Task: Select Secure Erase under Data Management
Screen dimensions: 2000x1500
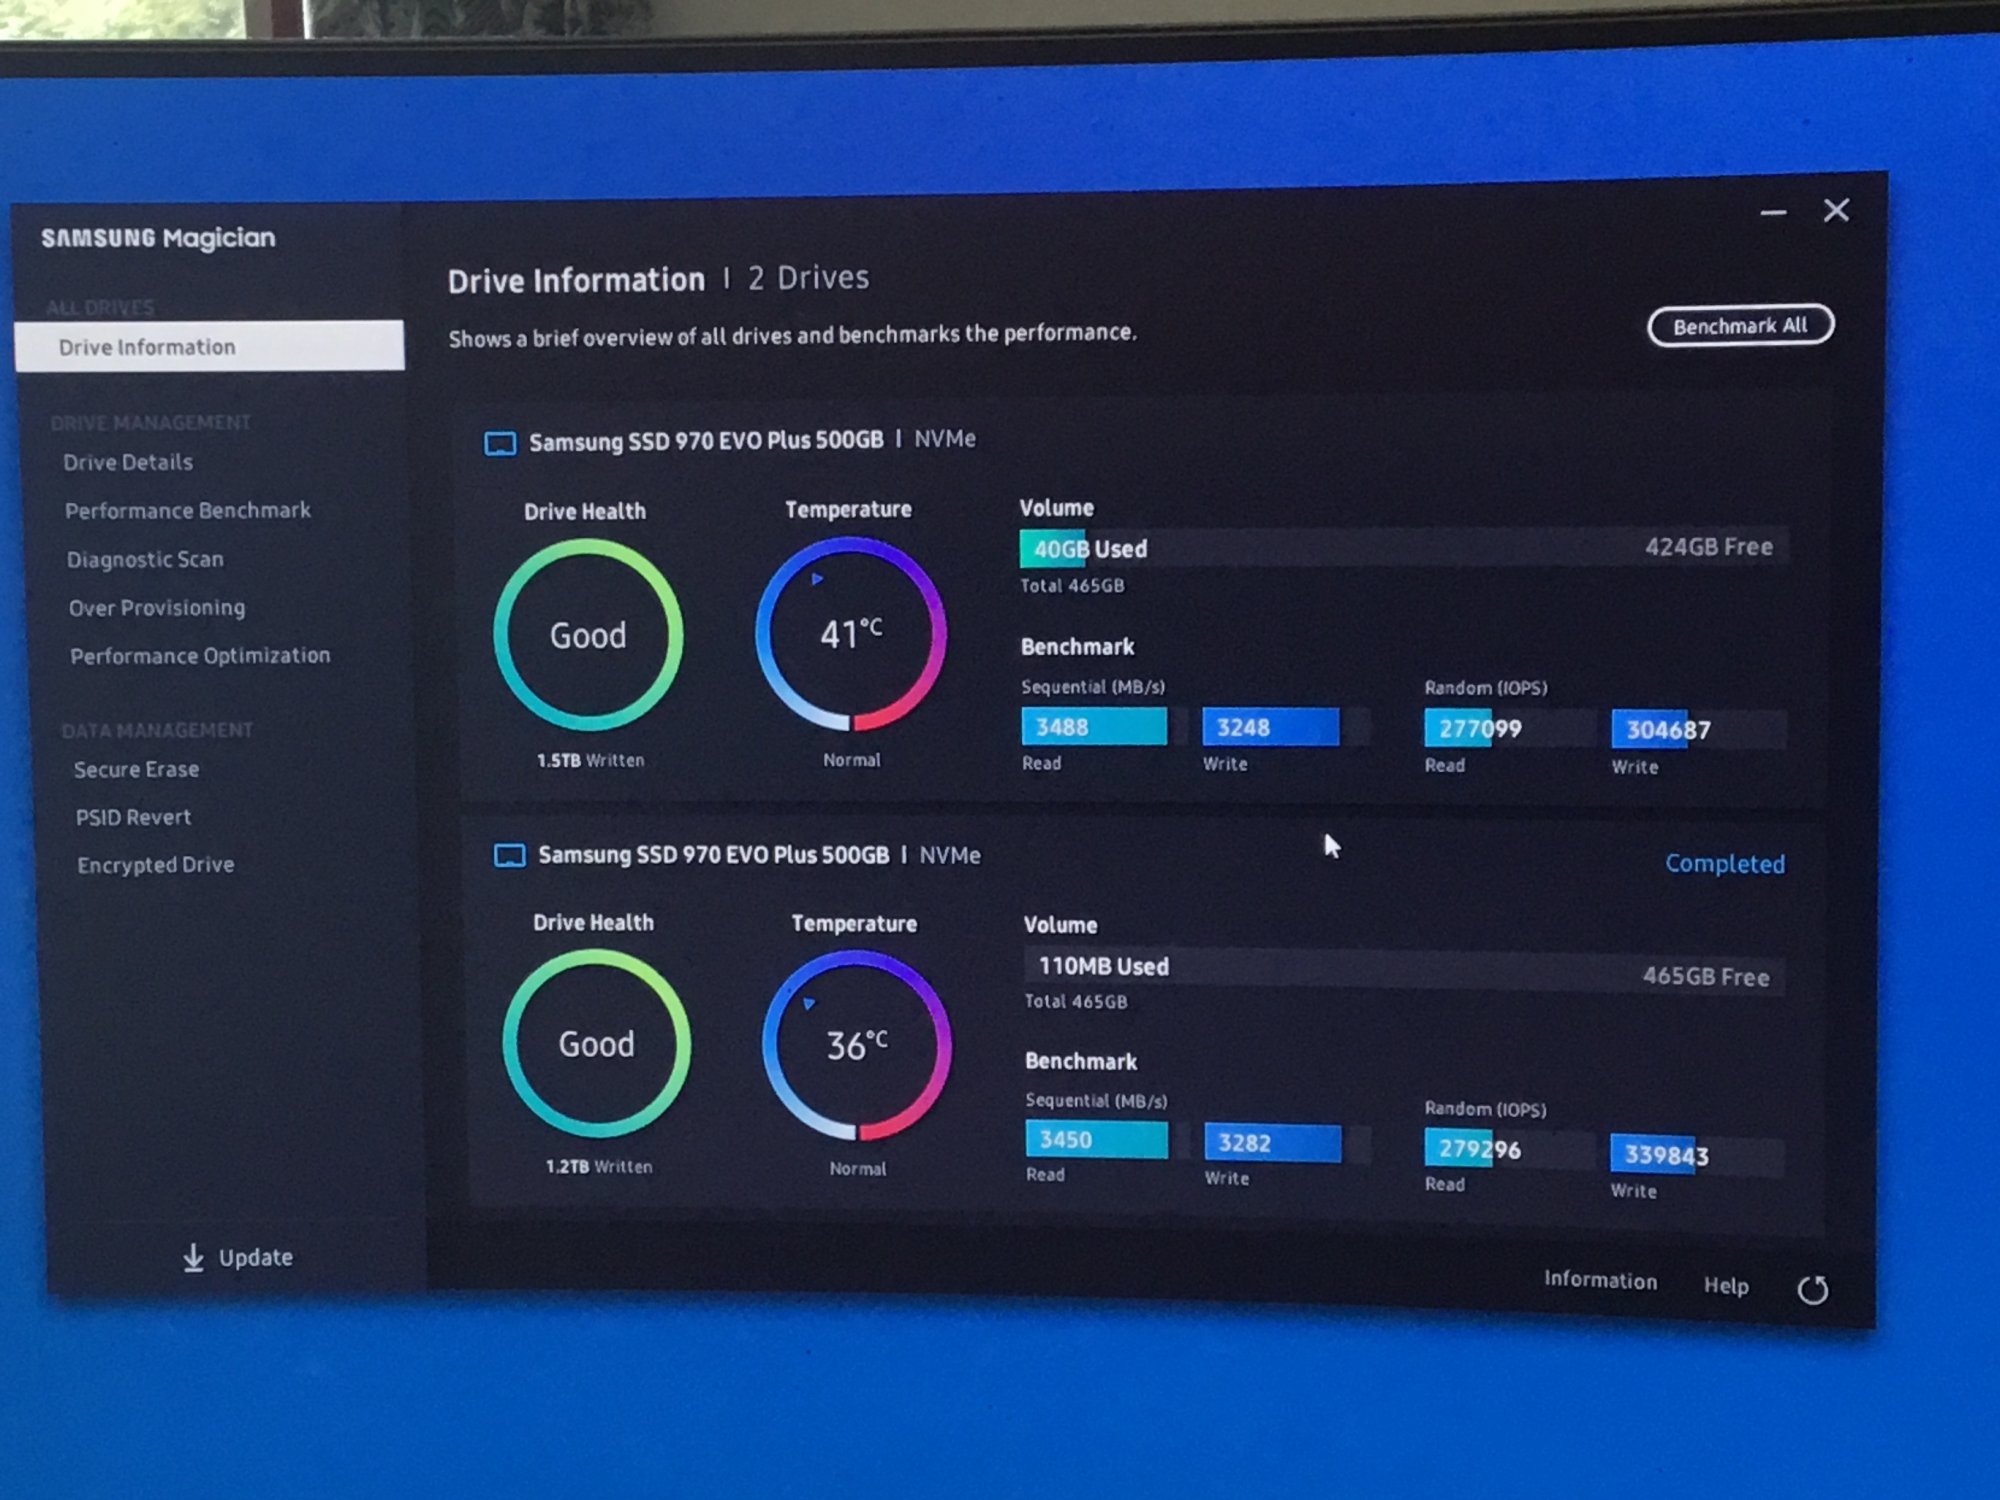Action: [x=136, y=769]
